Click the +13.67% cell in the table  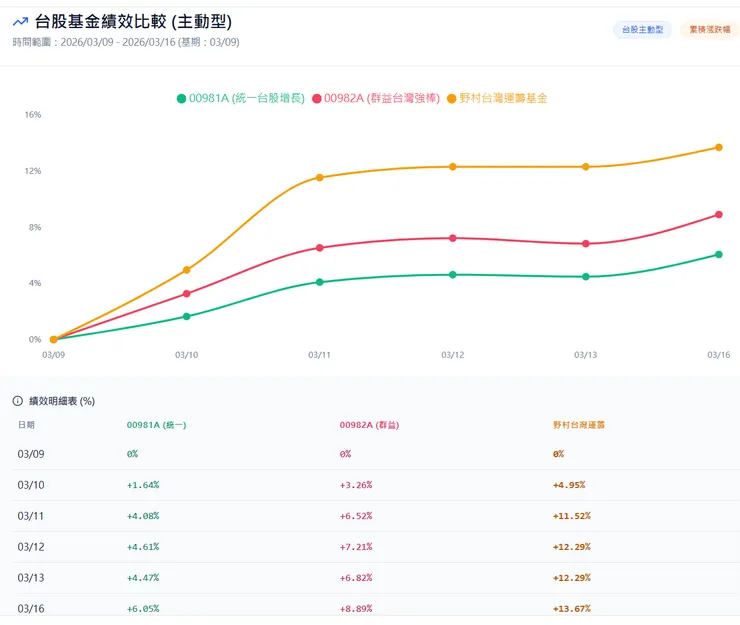[572, 608]
